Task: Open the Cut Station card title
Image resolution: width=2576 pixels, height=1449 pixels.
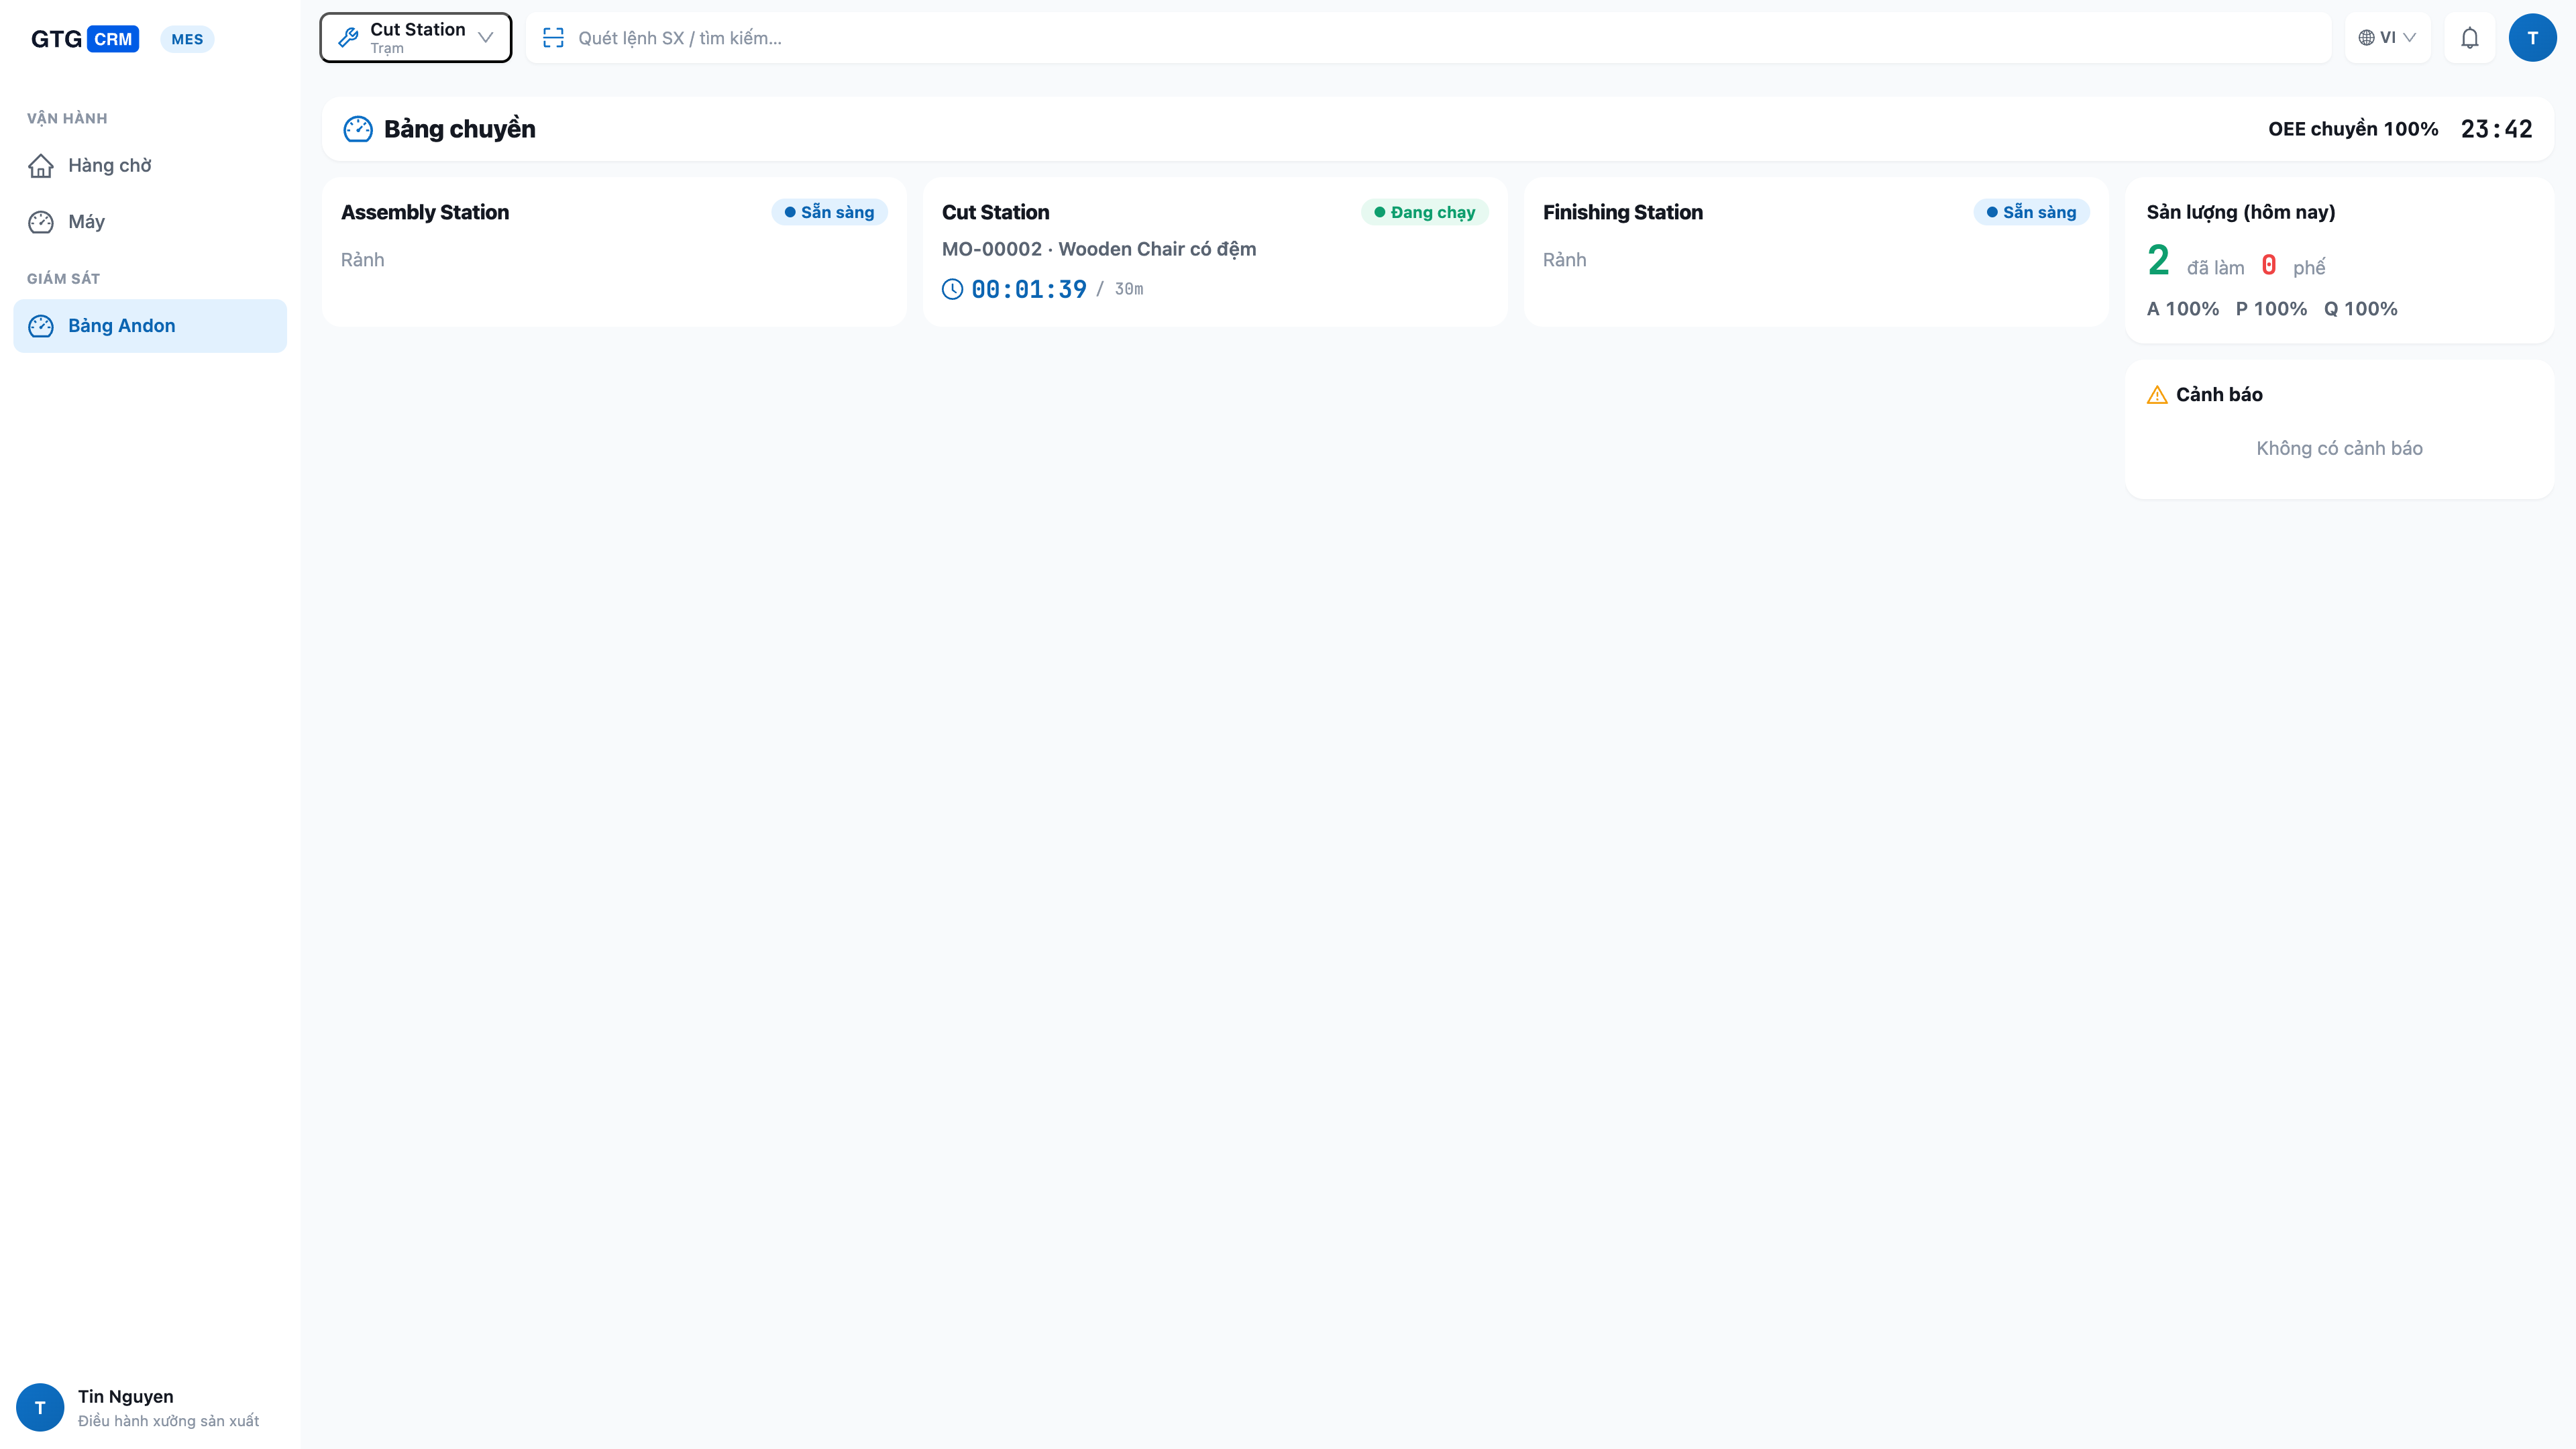Action: (995, 212)
